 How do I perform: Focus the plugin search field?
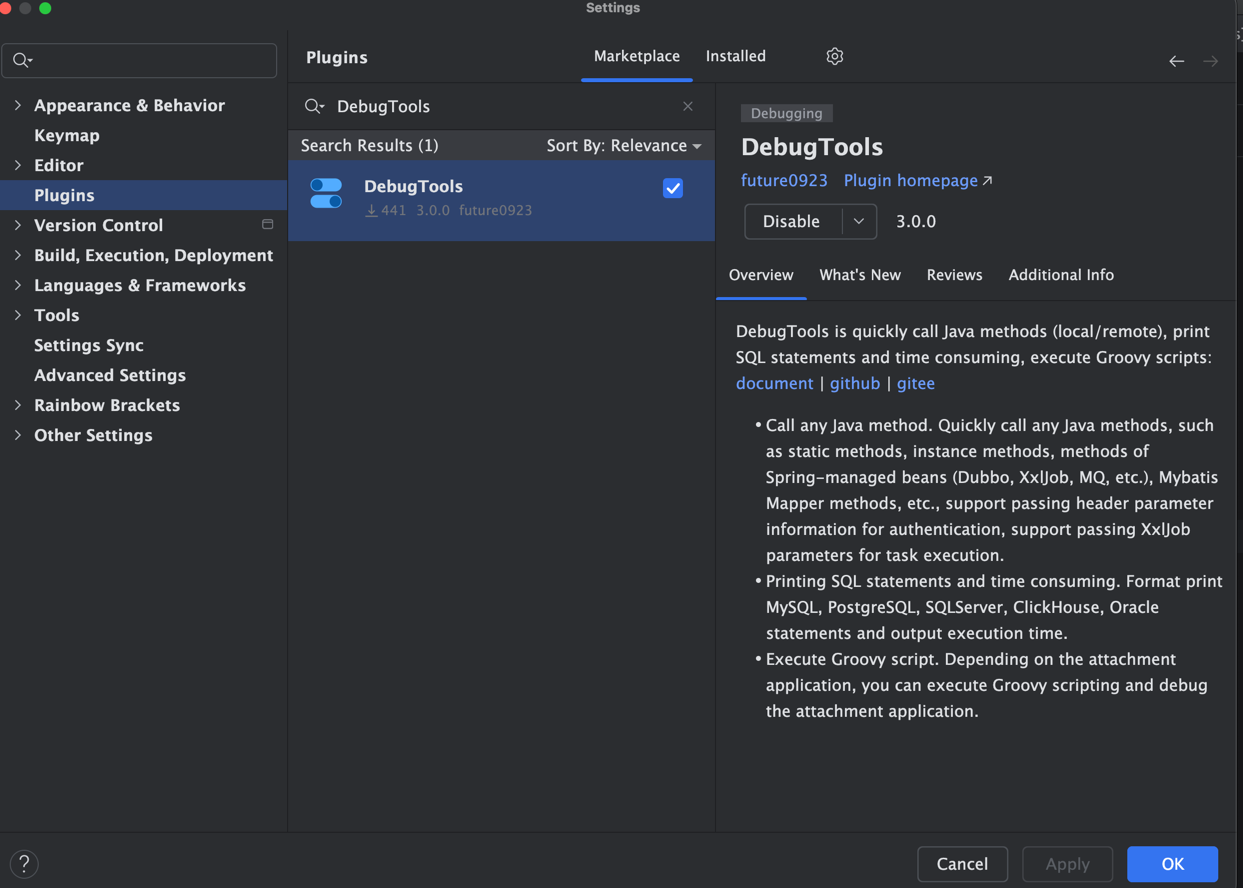502,106
